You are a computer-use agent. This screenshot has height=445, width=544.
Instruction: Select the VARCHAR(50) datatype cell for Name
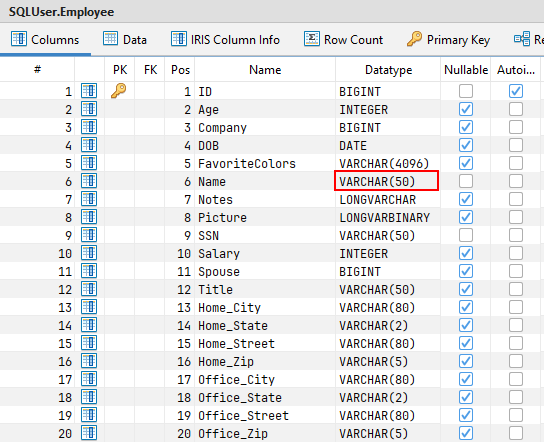[386, 181]
